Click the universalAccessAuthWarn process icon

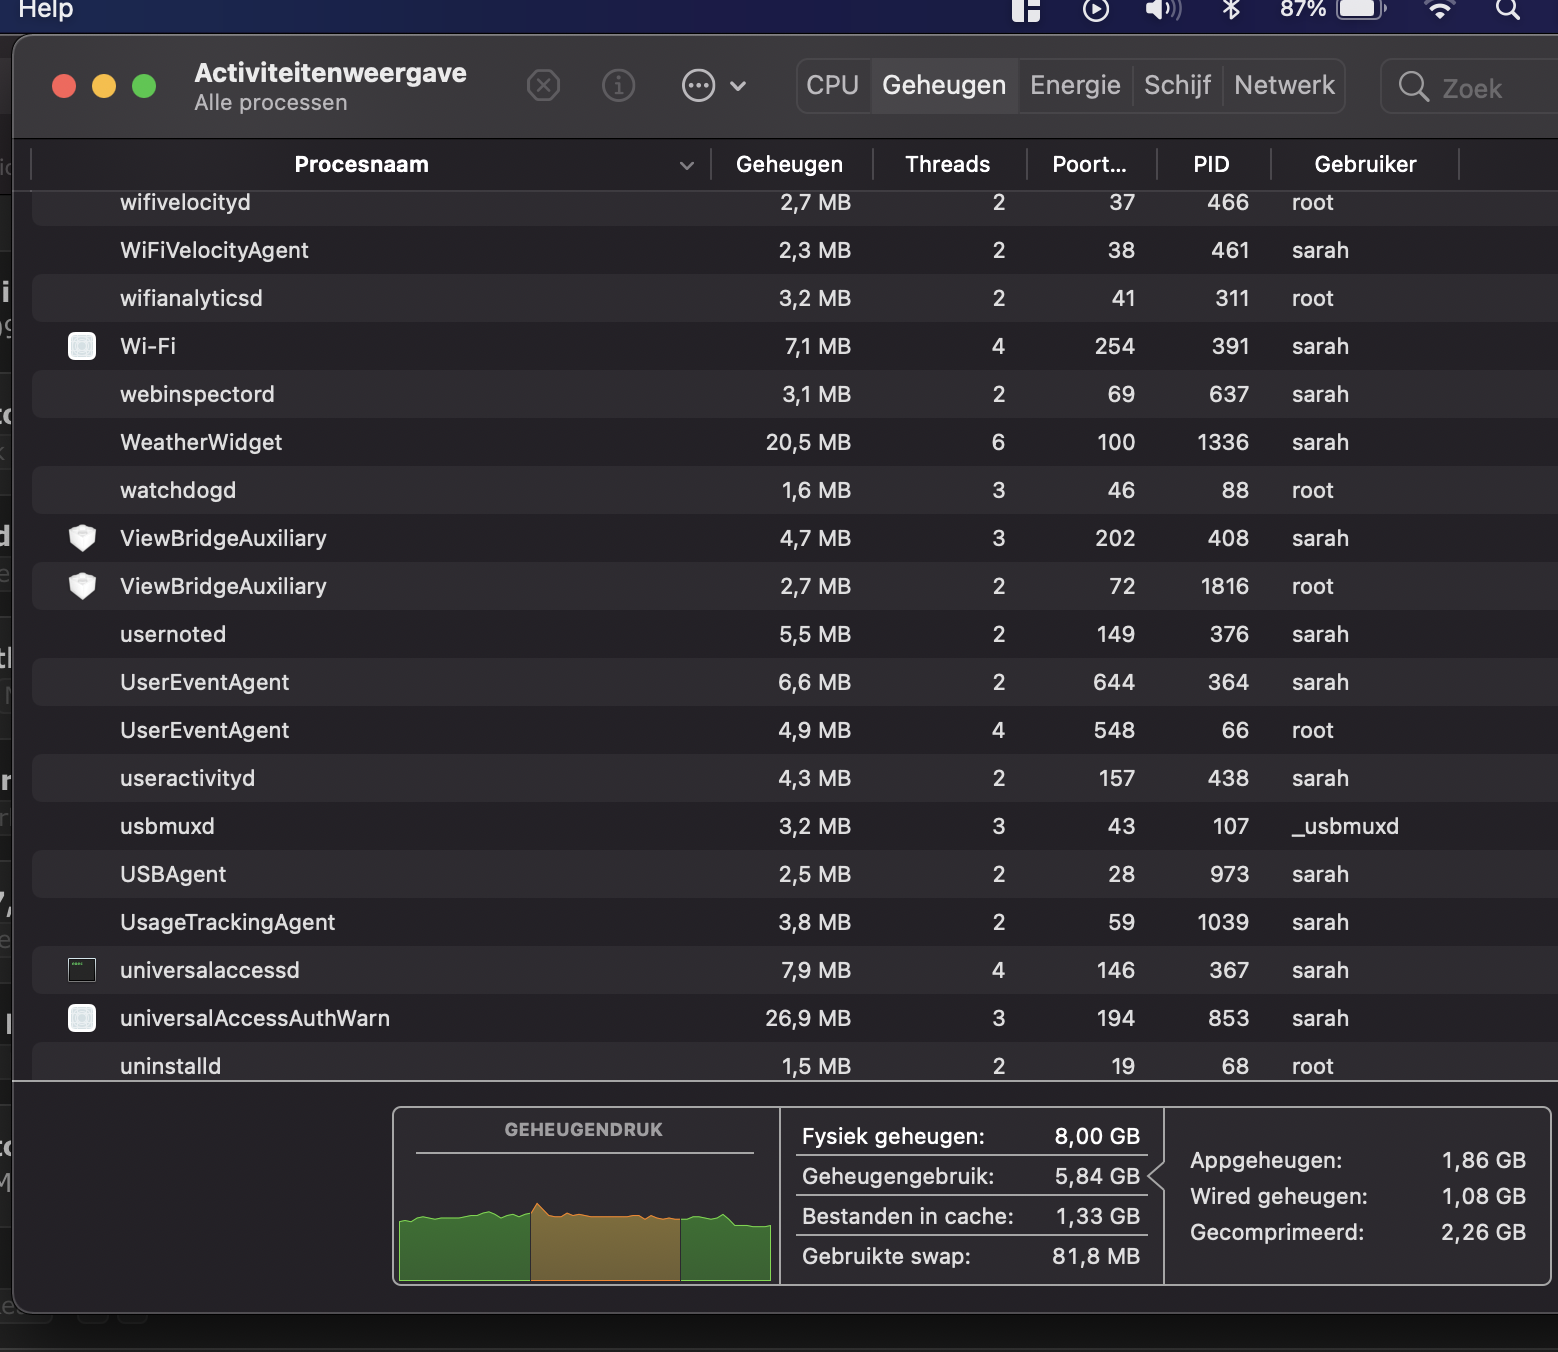[x=82, y=1018]
